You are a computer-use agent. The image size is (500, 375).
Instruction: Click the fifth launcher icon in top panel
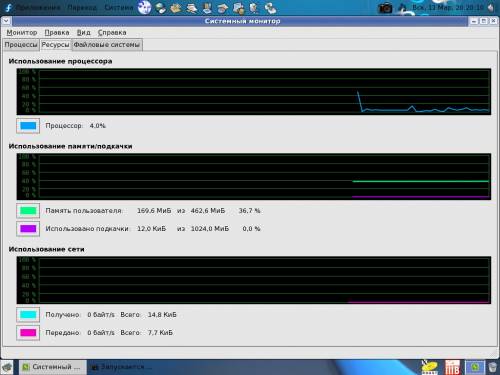207,8
